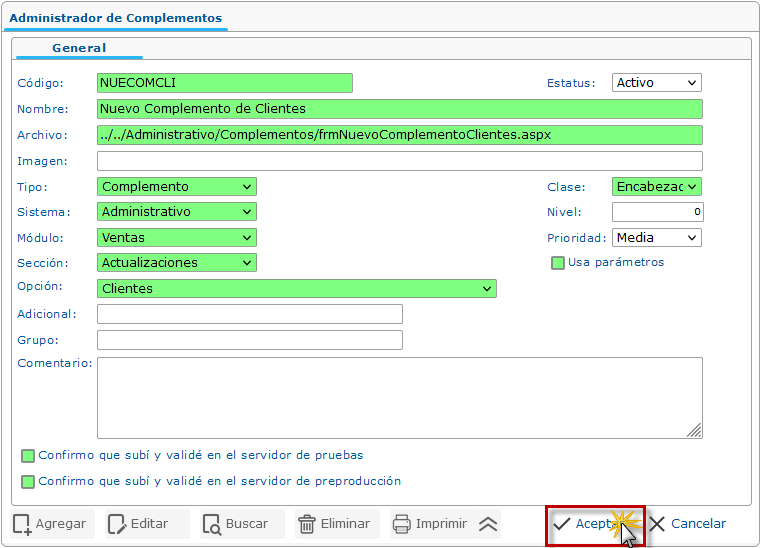761x548 pixels.
Task: Click the Buscar button label
Action: (x=247, y=524)
